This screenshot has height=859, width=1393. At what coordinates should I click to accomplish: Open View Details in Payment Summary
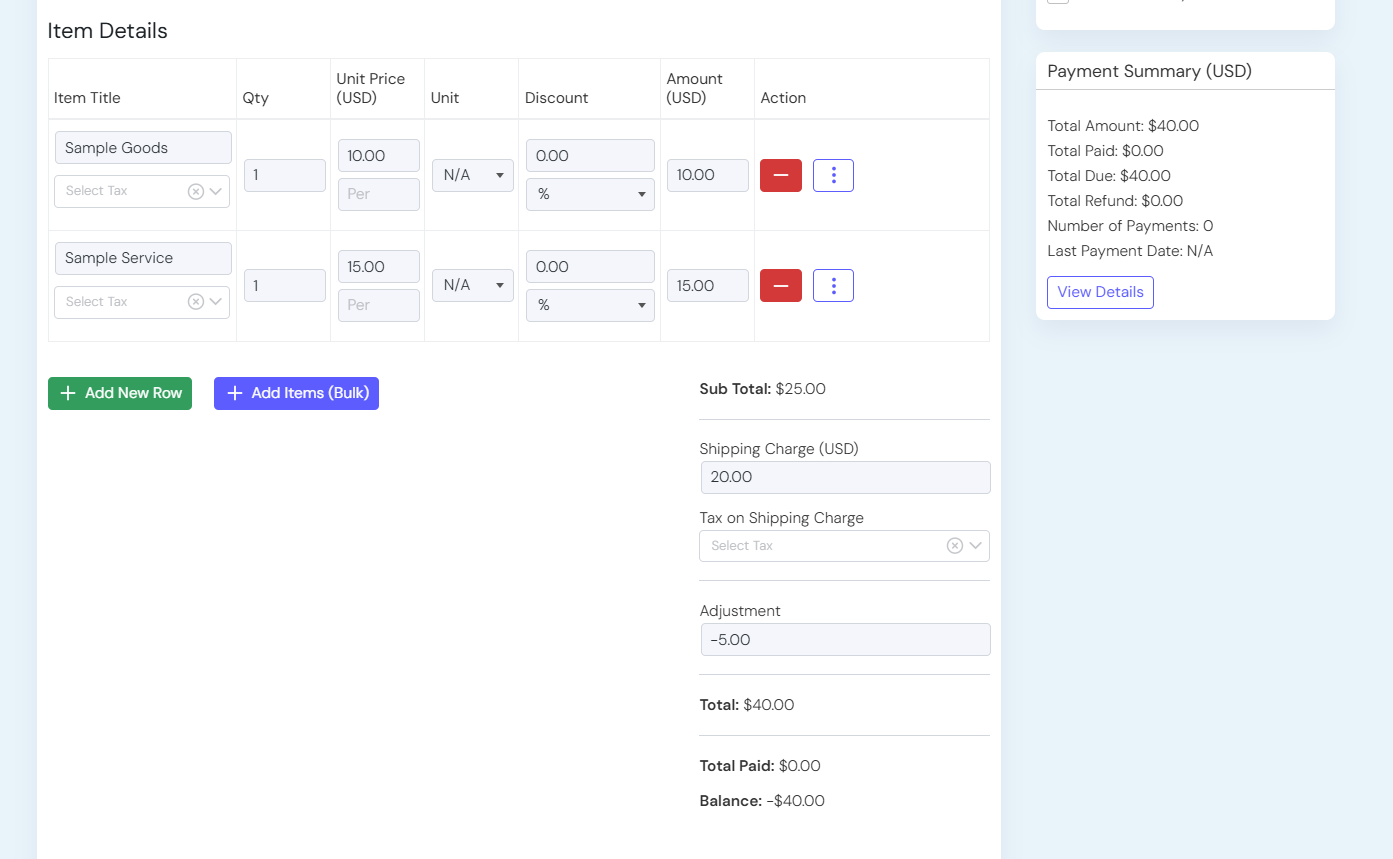[1100, 292]
